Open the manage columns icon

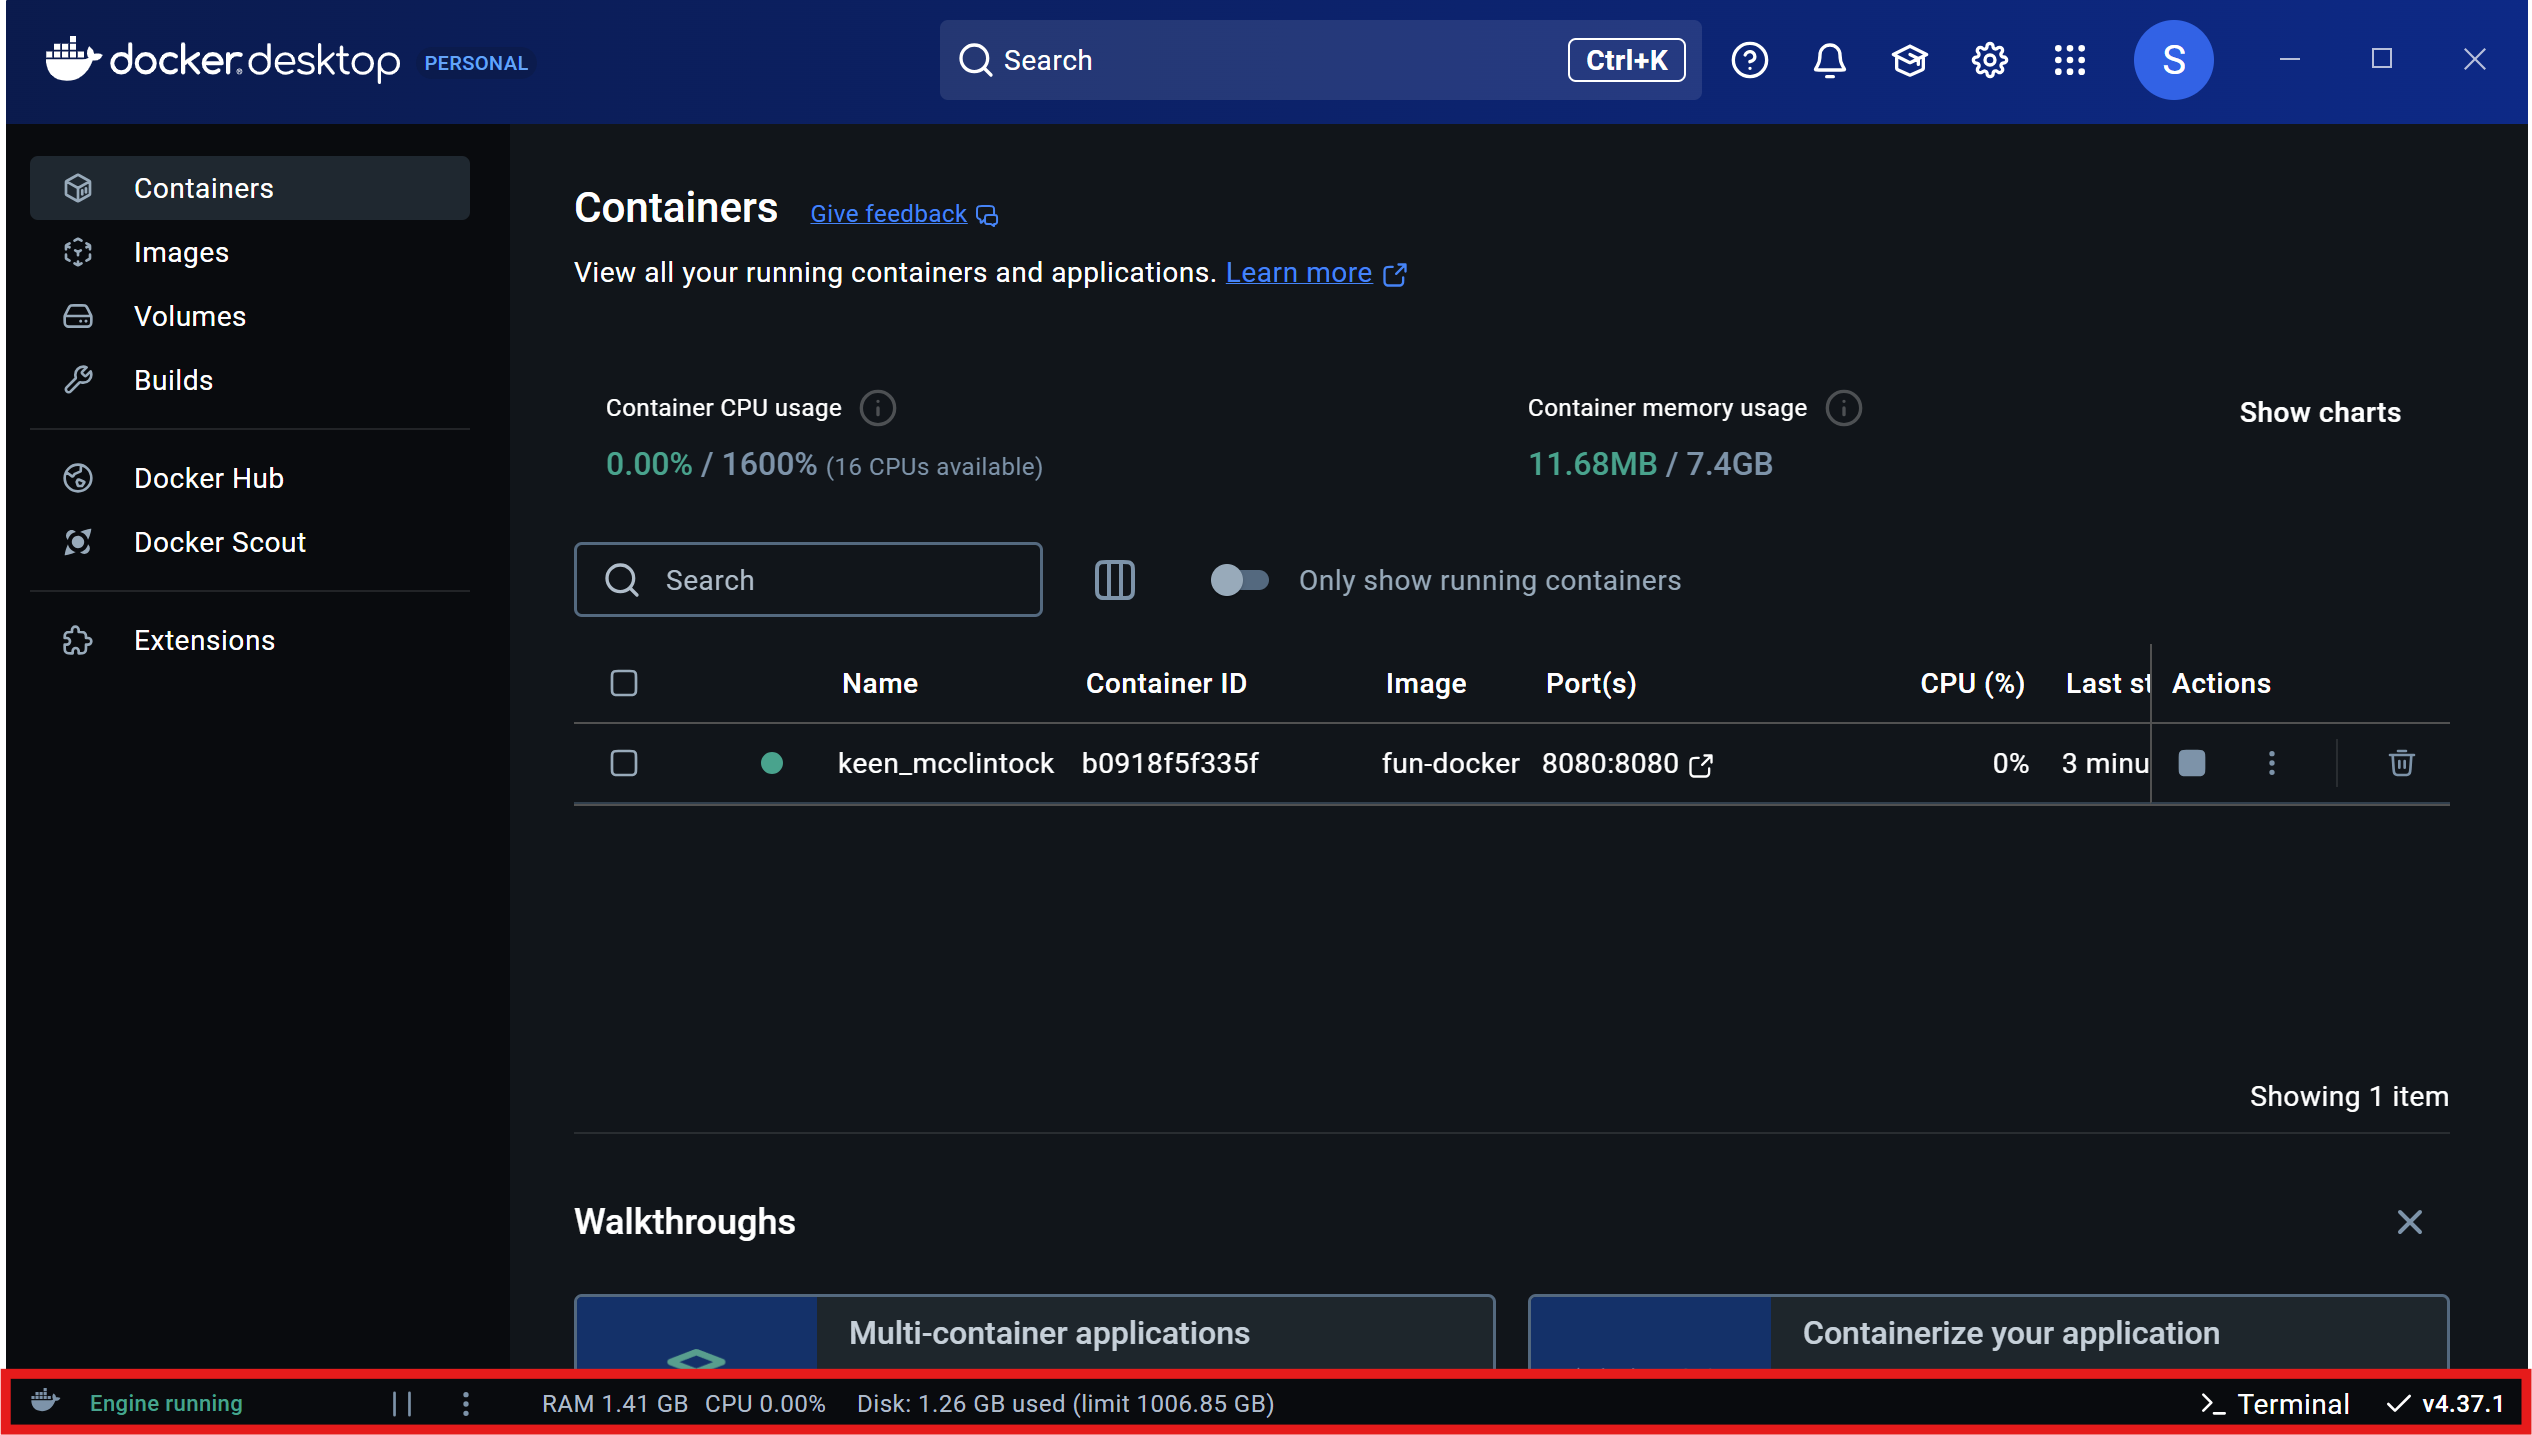tap(1114, 580)
